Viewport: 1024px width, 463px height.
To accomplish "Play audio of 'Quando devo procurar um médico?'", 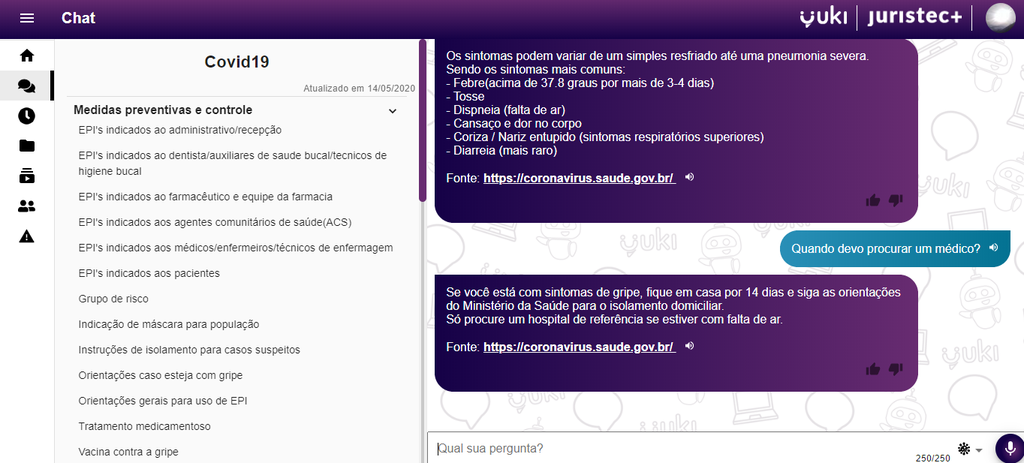I will pyautogui.click(x=994, y=248).
